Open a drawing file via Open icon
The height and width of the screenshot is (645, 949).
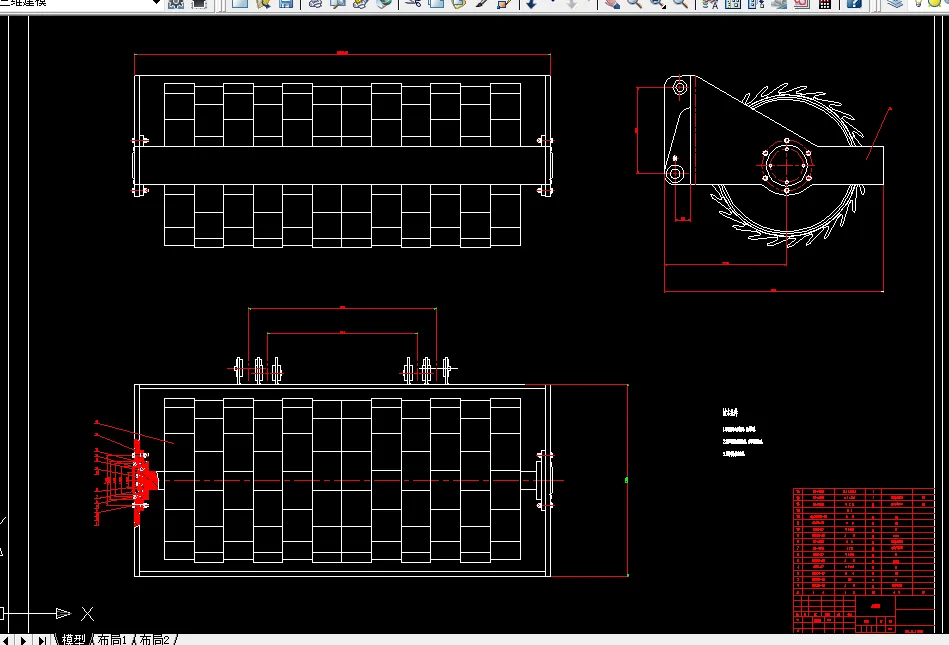tap(263, 4)
